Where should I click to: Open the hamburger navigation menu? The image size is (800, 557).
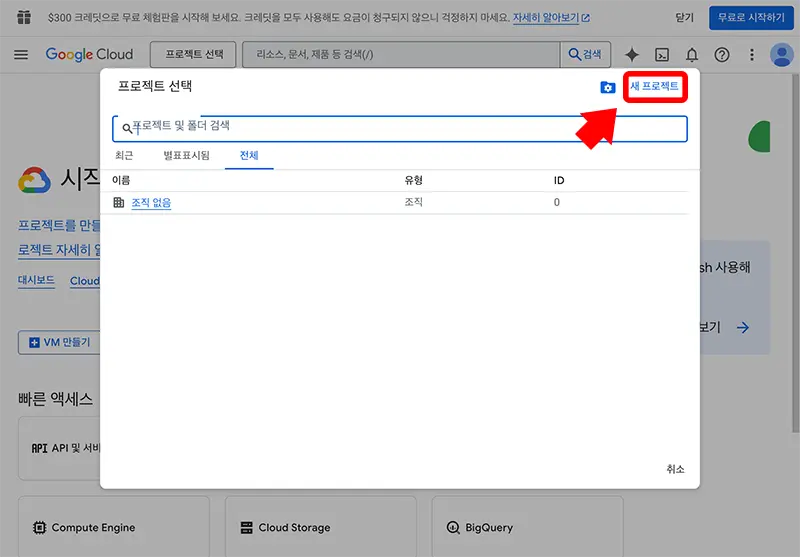(x=21, y=55)
